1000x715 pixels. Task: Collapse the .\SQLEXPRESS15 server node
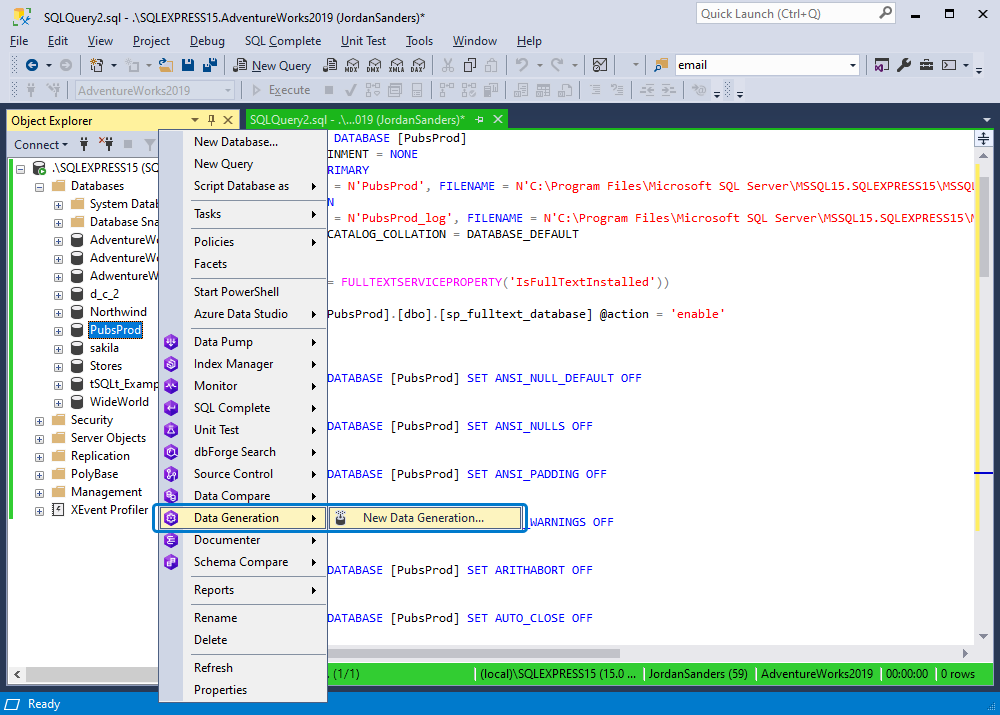(x=21, y=169)
